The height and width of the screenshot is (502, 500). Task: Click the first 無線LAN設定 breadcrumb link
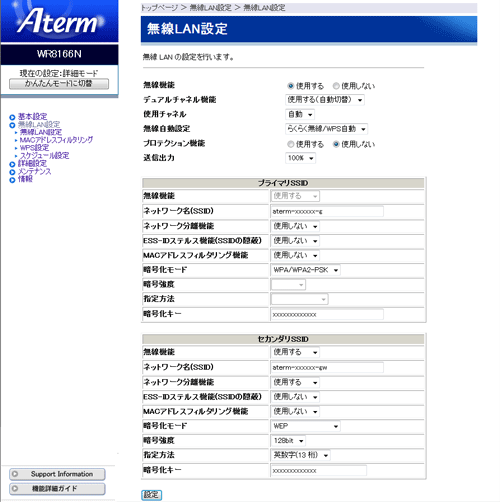coord(210,8)
